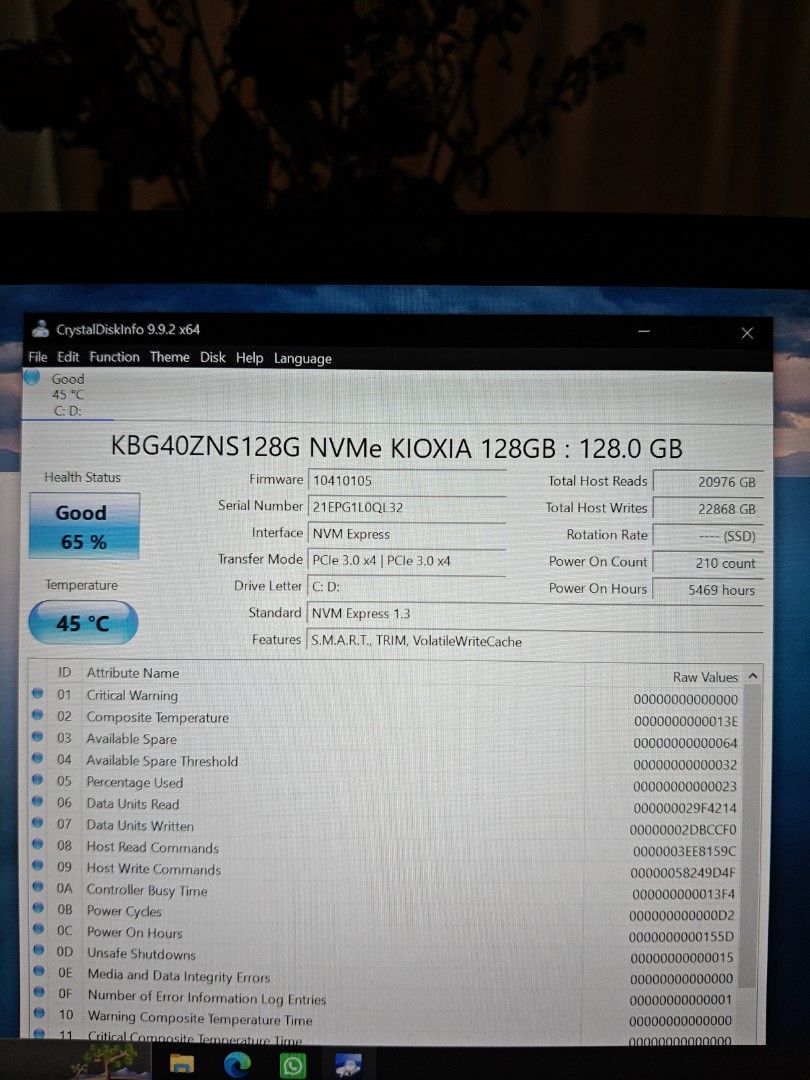Screen dimensions: 810x1080
Task: Click raw value 0000058249D4F
Action: [x=683, y=873]
